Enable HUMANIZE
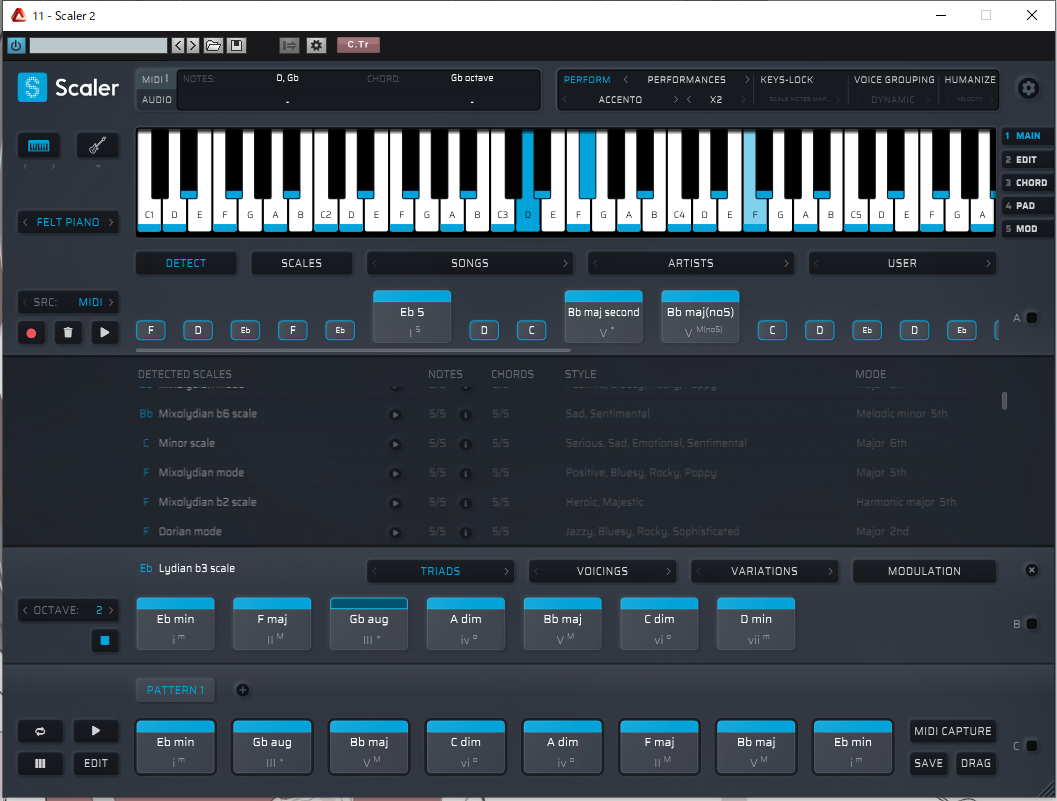 click(x=970, y=80)
